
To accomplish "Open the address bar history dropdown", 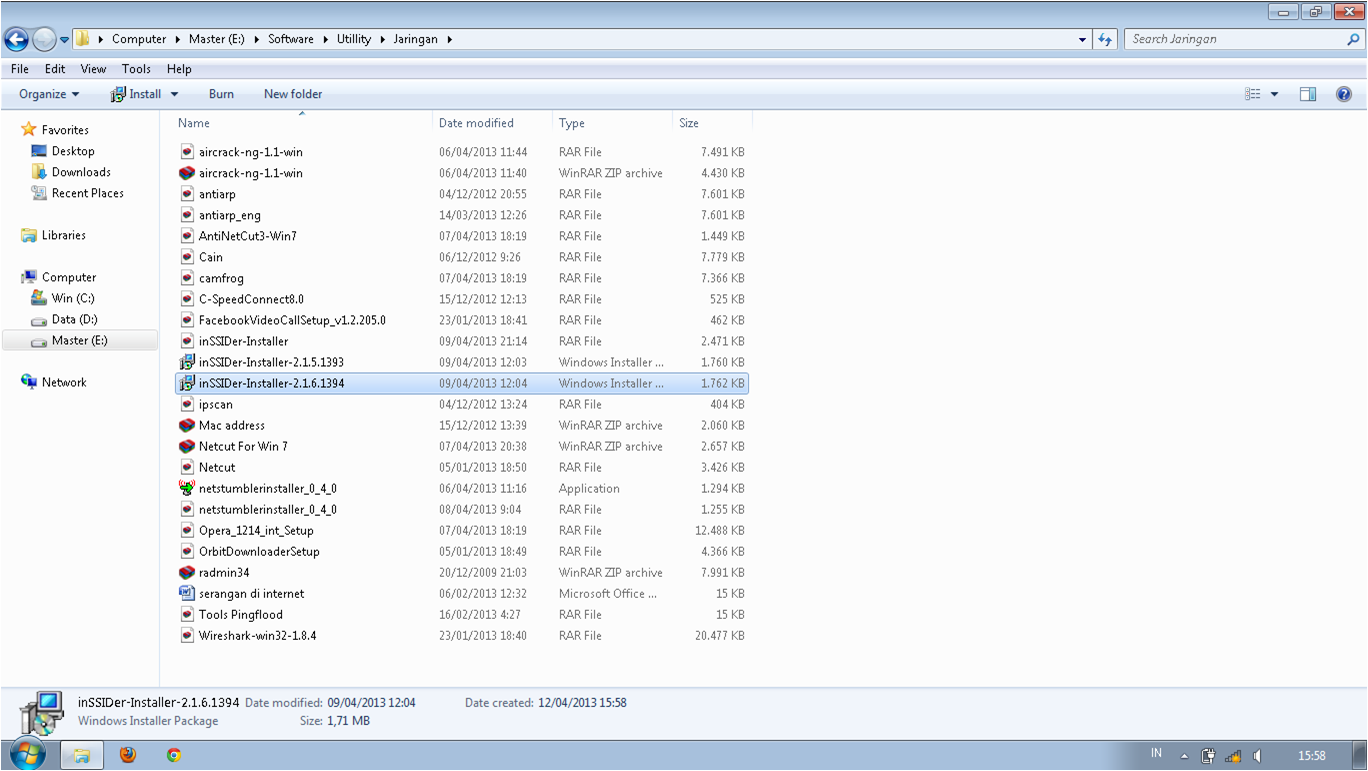I will pyautogui.click(x=1083, y=40).
